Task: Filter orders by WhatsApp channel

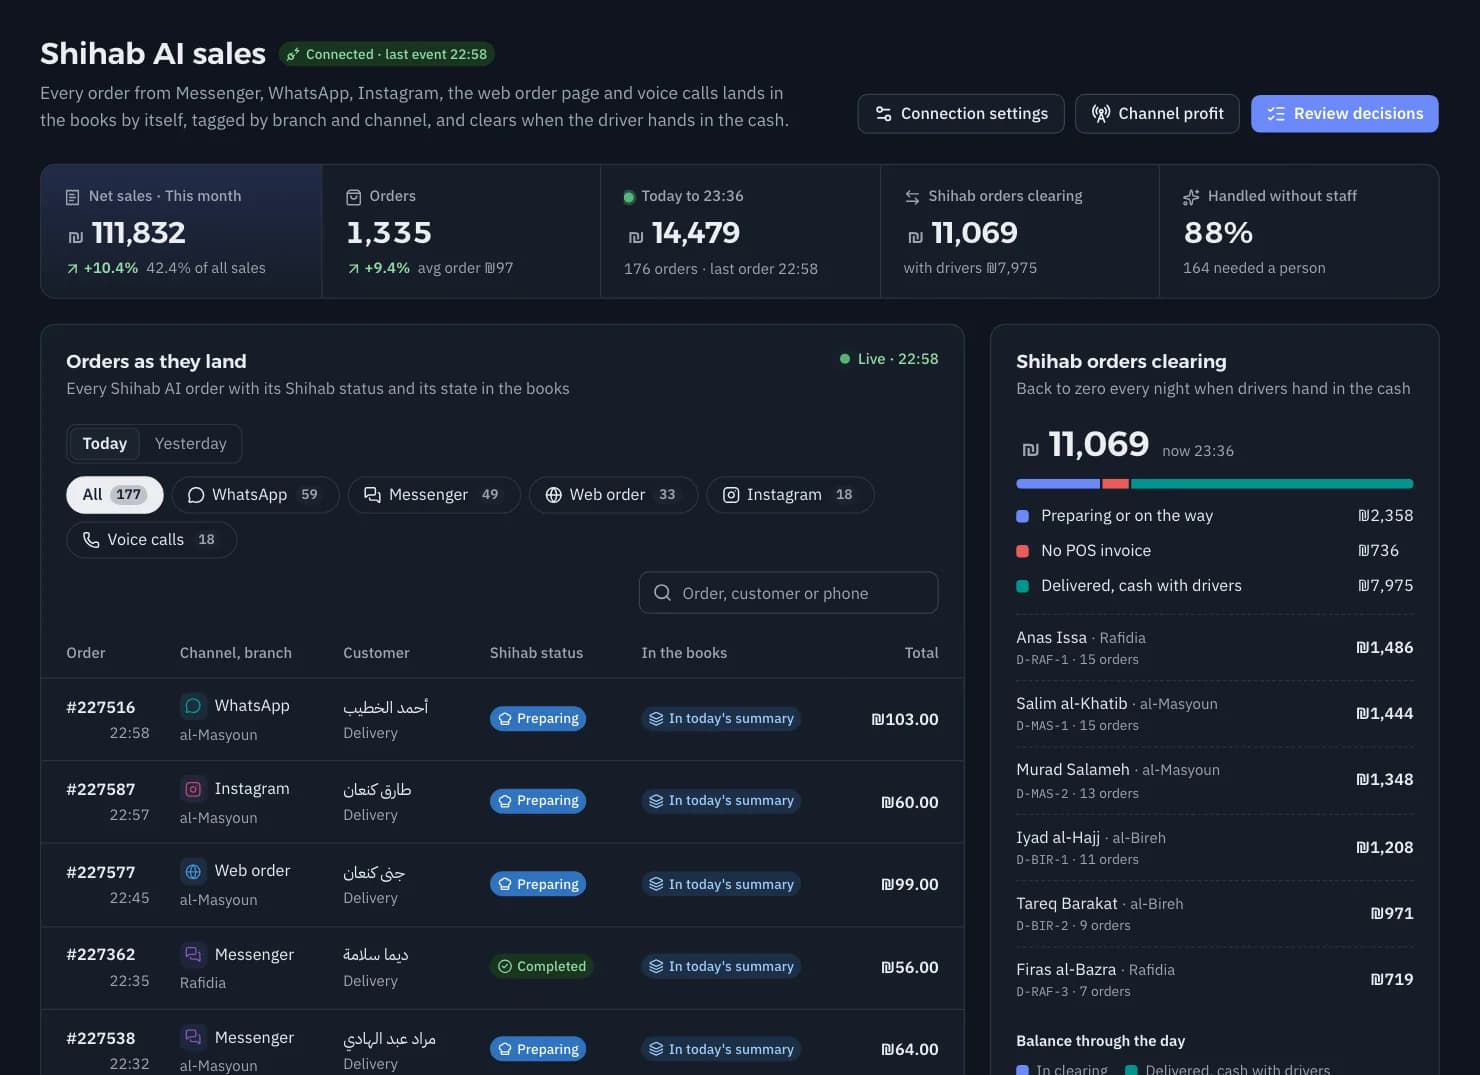Action: [x=255, y=495]
